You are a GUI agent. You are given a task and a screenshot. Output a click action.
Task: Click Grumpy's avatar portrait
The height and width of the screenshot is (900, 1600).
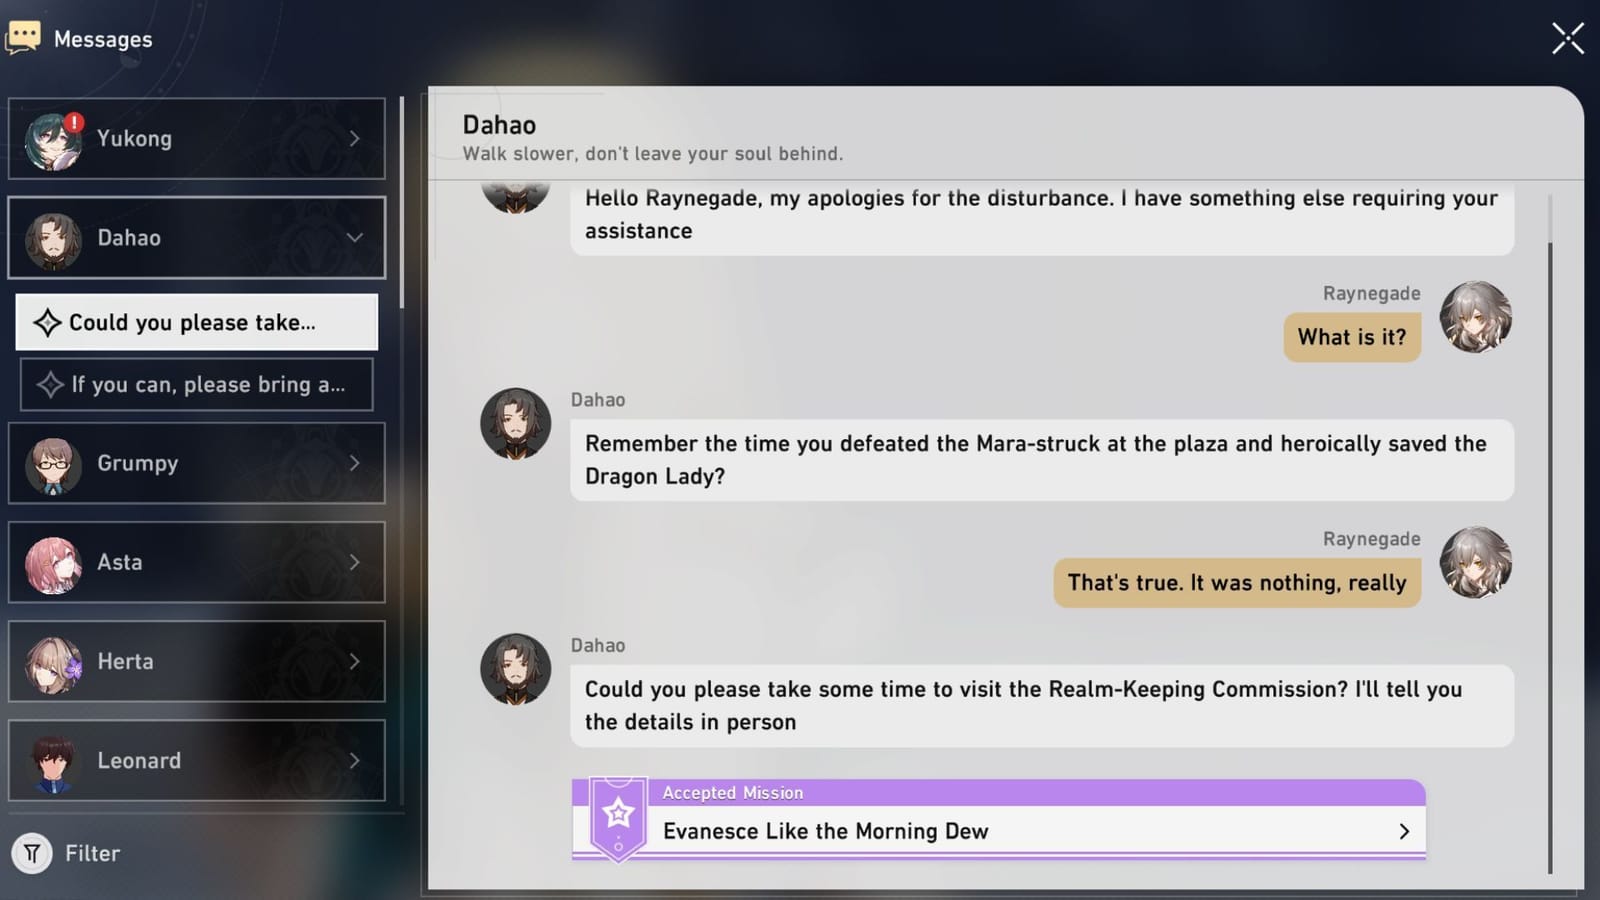coord(53,464)
